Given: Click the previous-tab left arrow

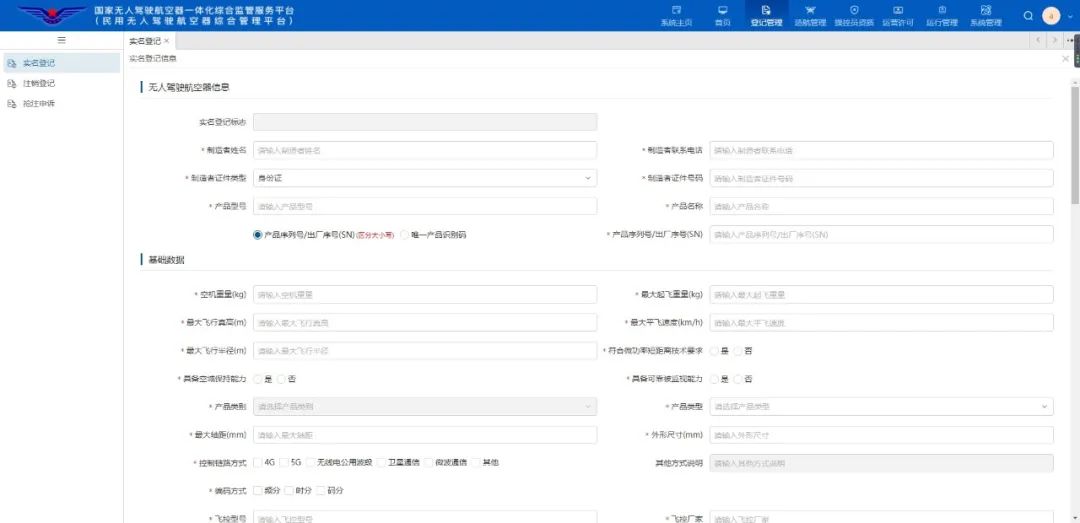Looking at the screenshot, I should coord(1039,41).
